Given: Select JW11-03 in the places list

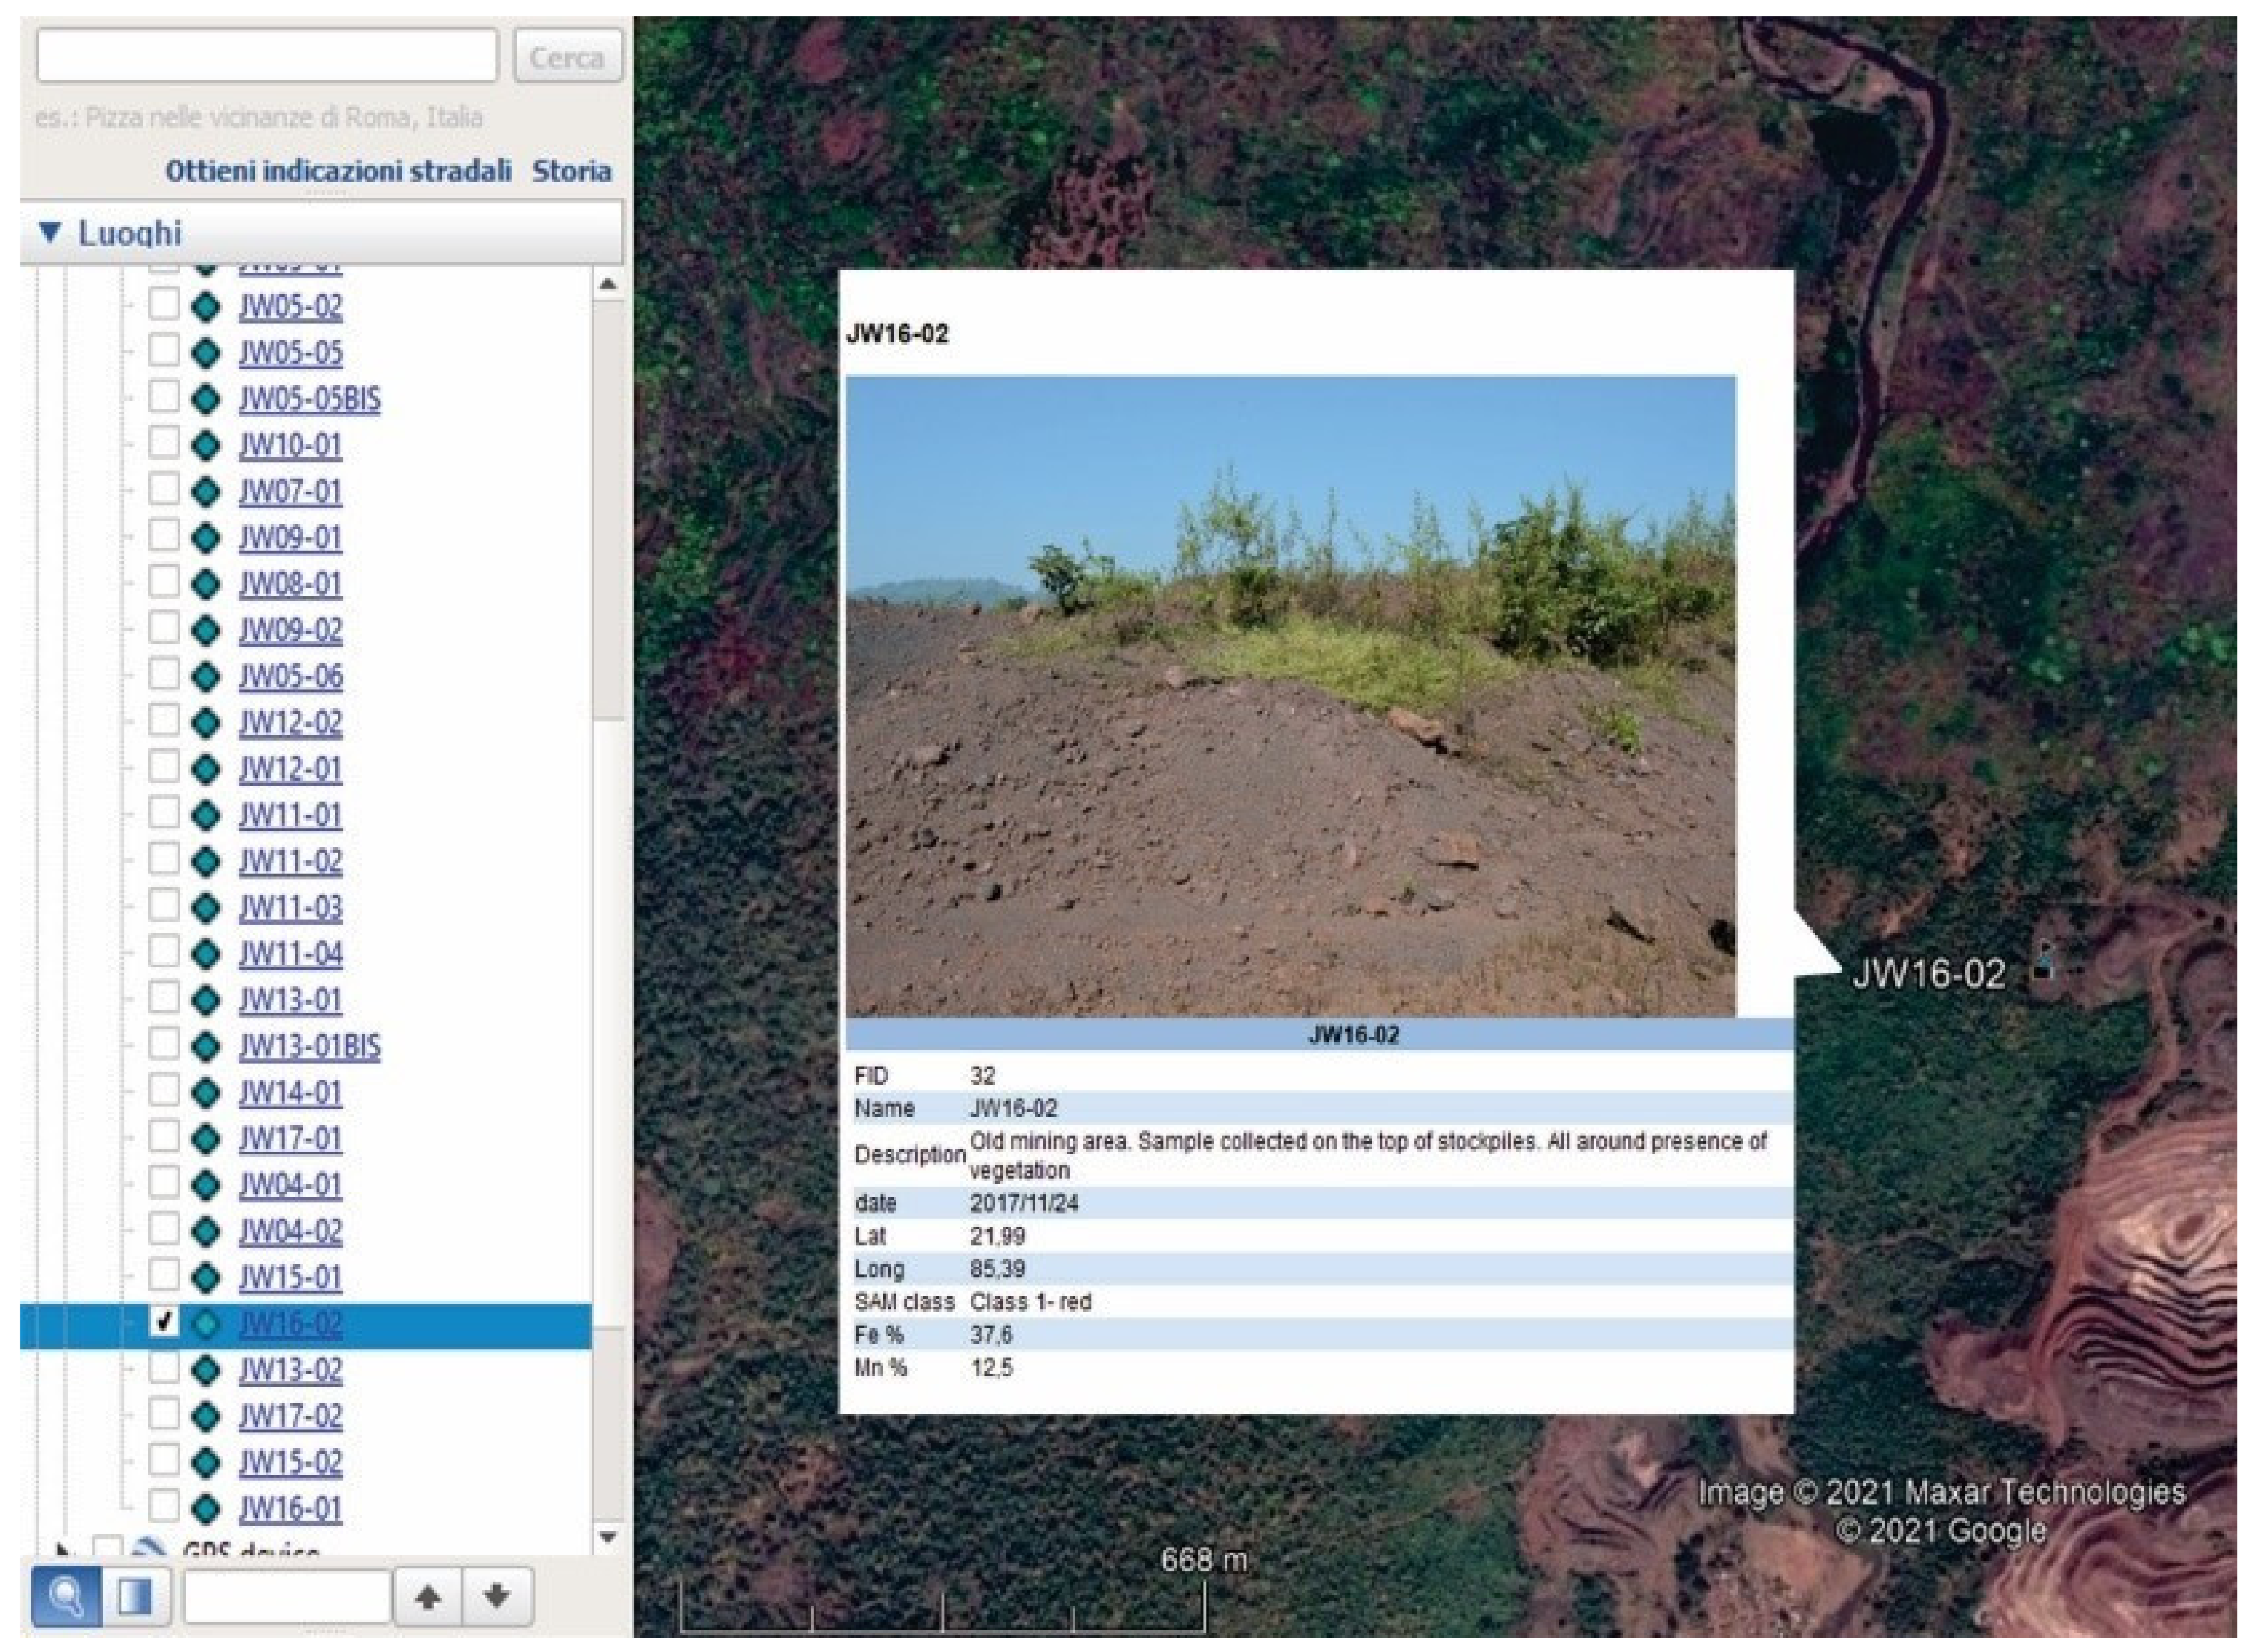Looking at the screenshot, I should click(x=290, y=908).
